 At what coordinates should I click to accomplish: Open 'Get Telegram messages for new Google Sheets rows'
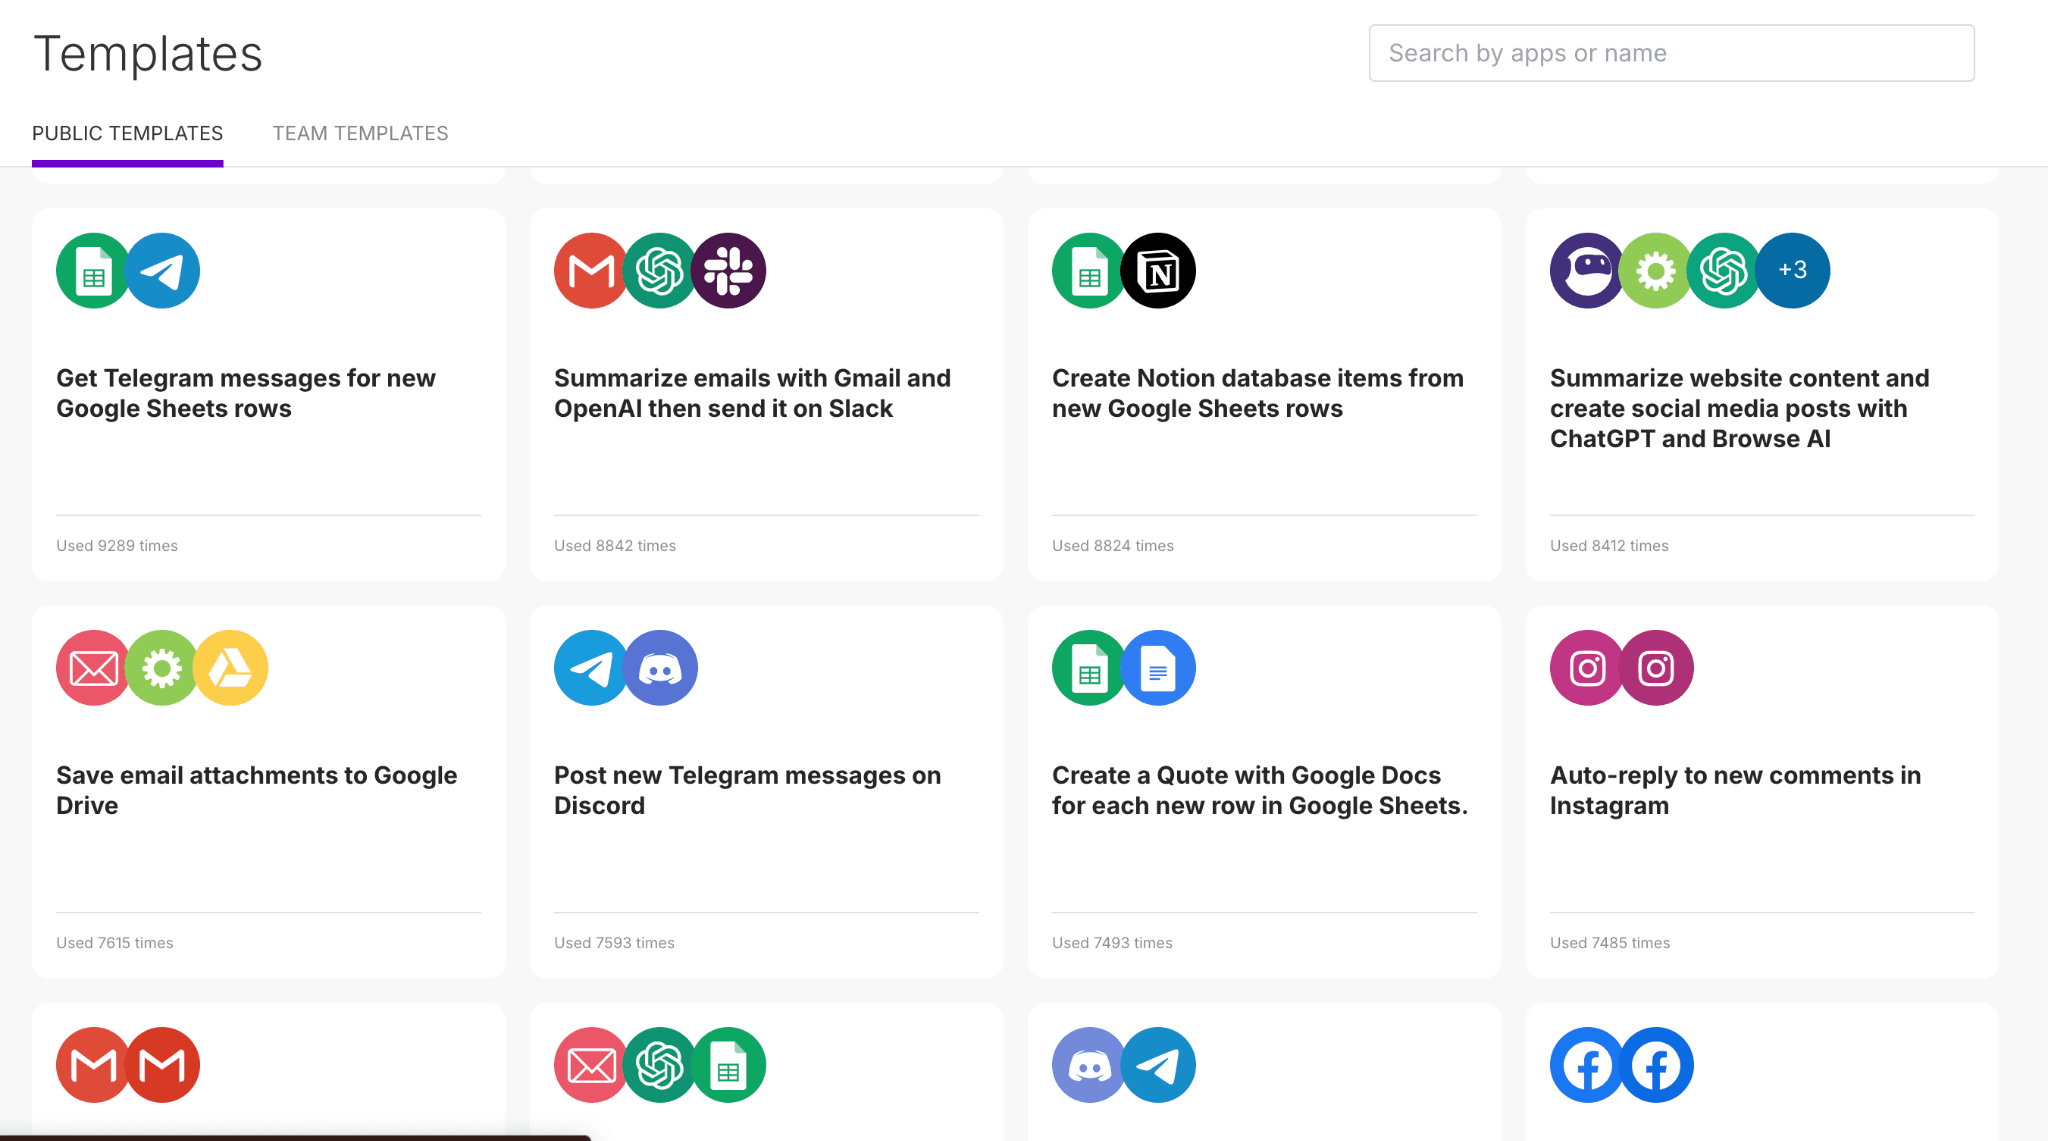tap(246, 393)
